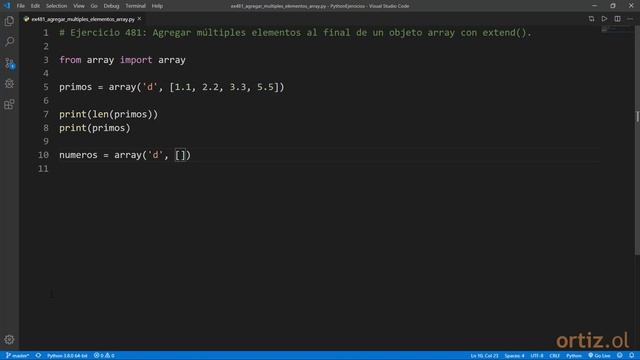Click 'print(primos)' on line 8
This screenshot has height=360, width=640.
pos(95,128)
